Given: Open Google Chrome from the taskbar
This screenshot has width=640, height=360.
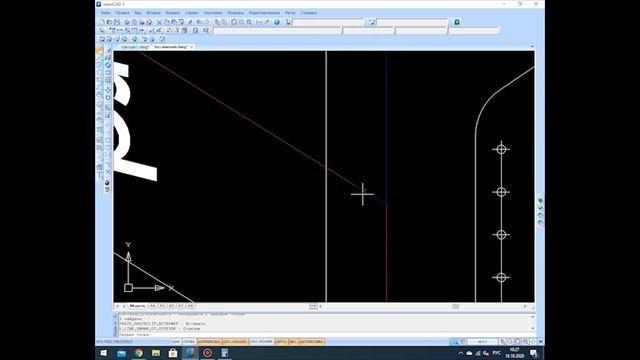Looking at the screenshot, I should pos(139,353).
